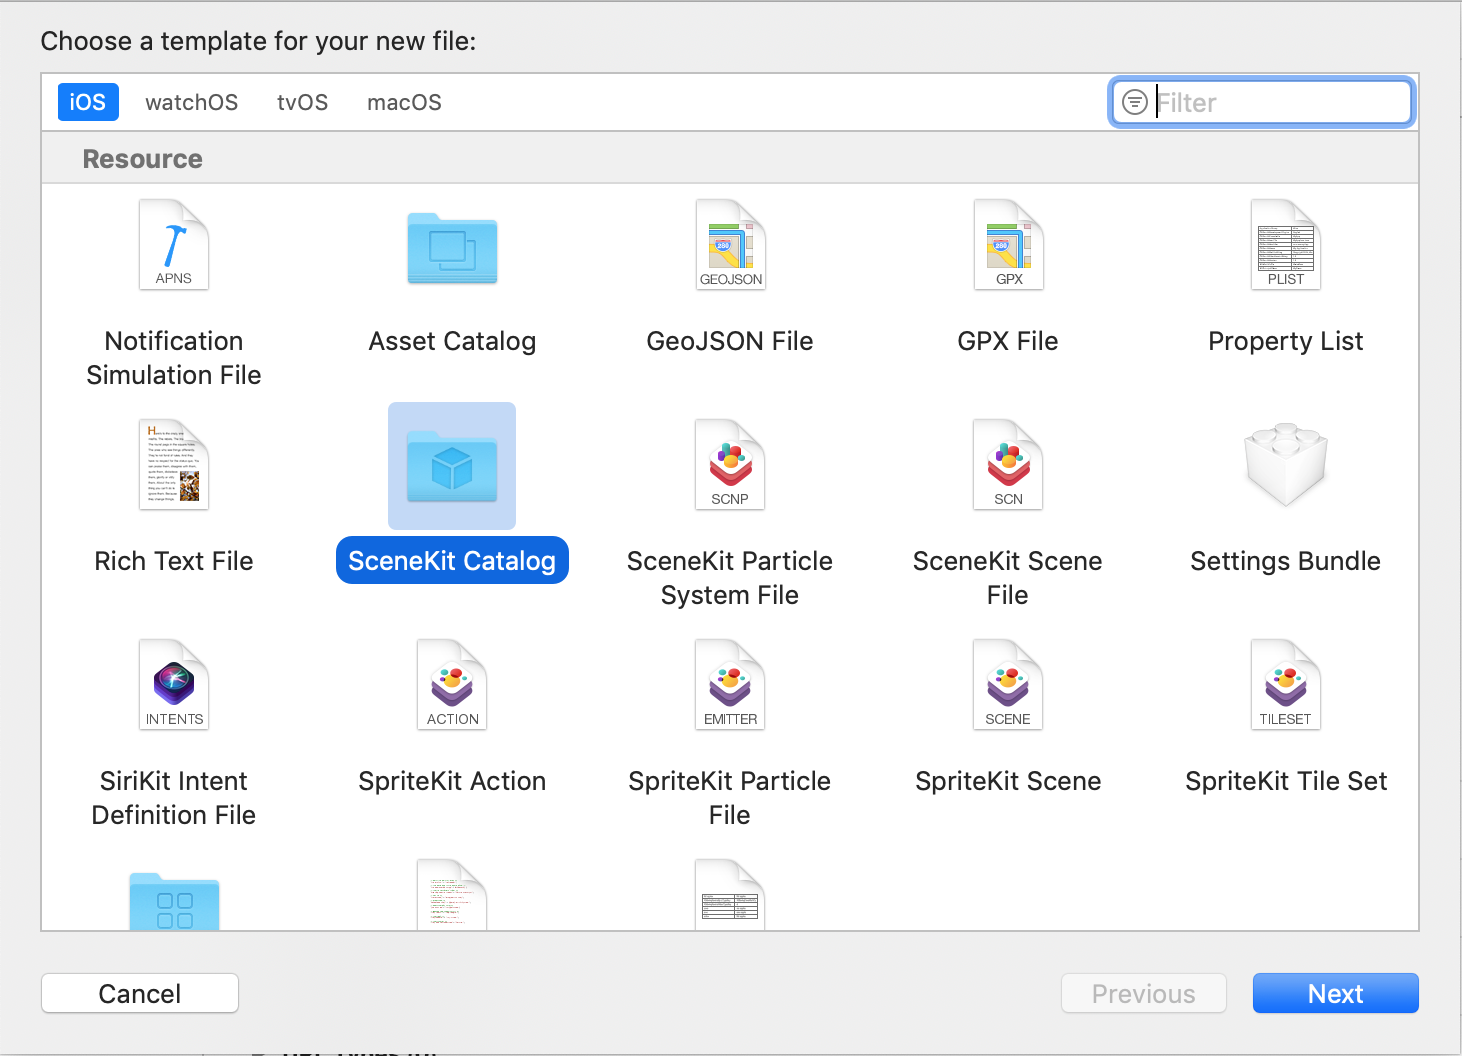Click the 'SpriteKit Action' label
Image resolution: width=1462 pixels, height=1056 pixels.
point(452,782)
